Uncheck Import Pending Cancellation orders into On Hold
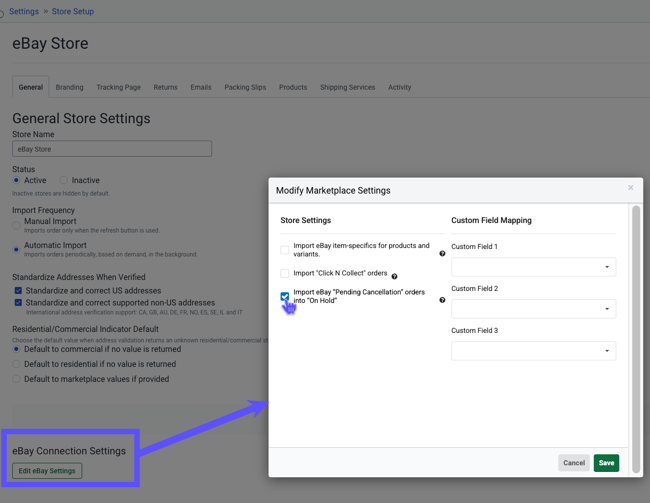Image resolution: width=650 pixels, height=503 pixels. point(285,296)
